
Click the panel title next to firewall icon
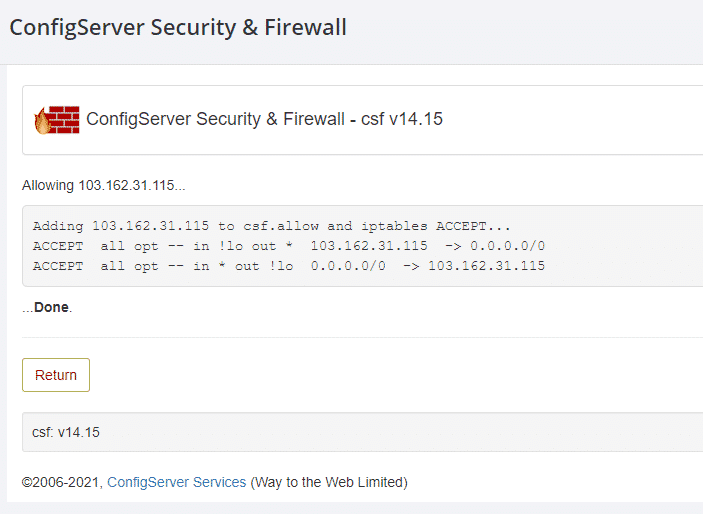click(214, 119)
